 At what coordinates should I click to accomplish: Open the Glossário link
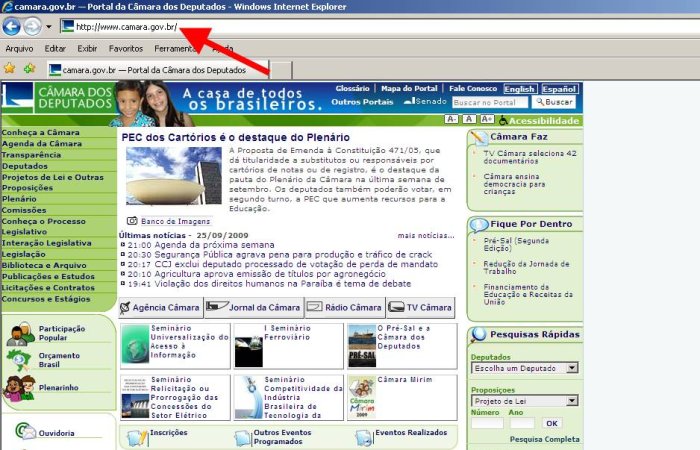pyautogui.click(x=352, y=88)
